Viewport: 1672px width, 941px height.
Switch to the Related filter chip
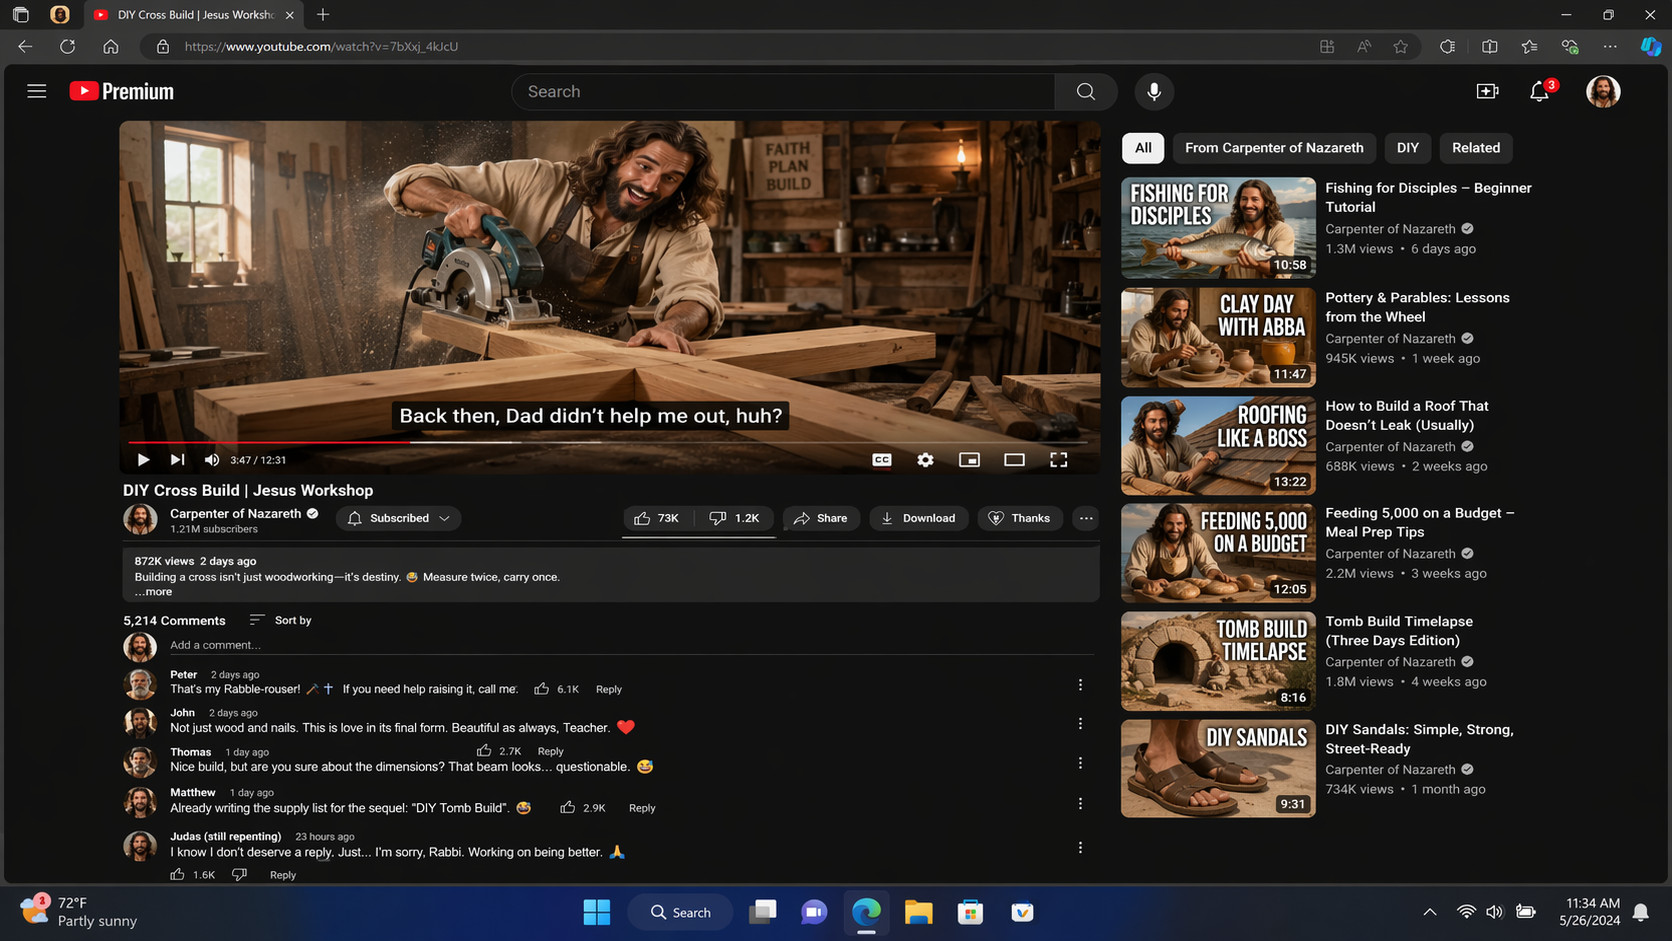[x=1475, y=148]
